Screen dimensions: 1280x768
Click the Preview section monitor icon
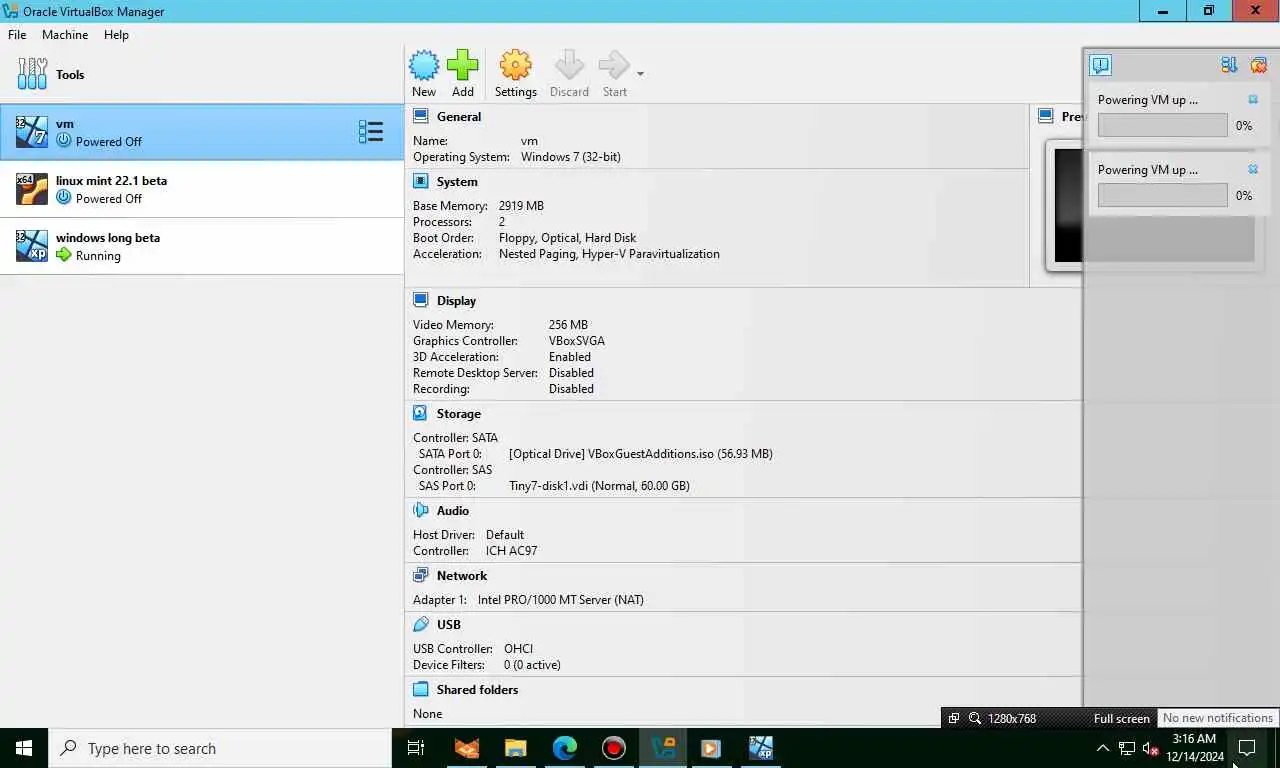pyautogui.click(x=1046, y=117)
